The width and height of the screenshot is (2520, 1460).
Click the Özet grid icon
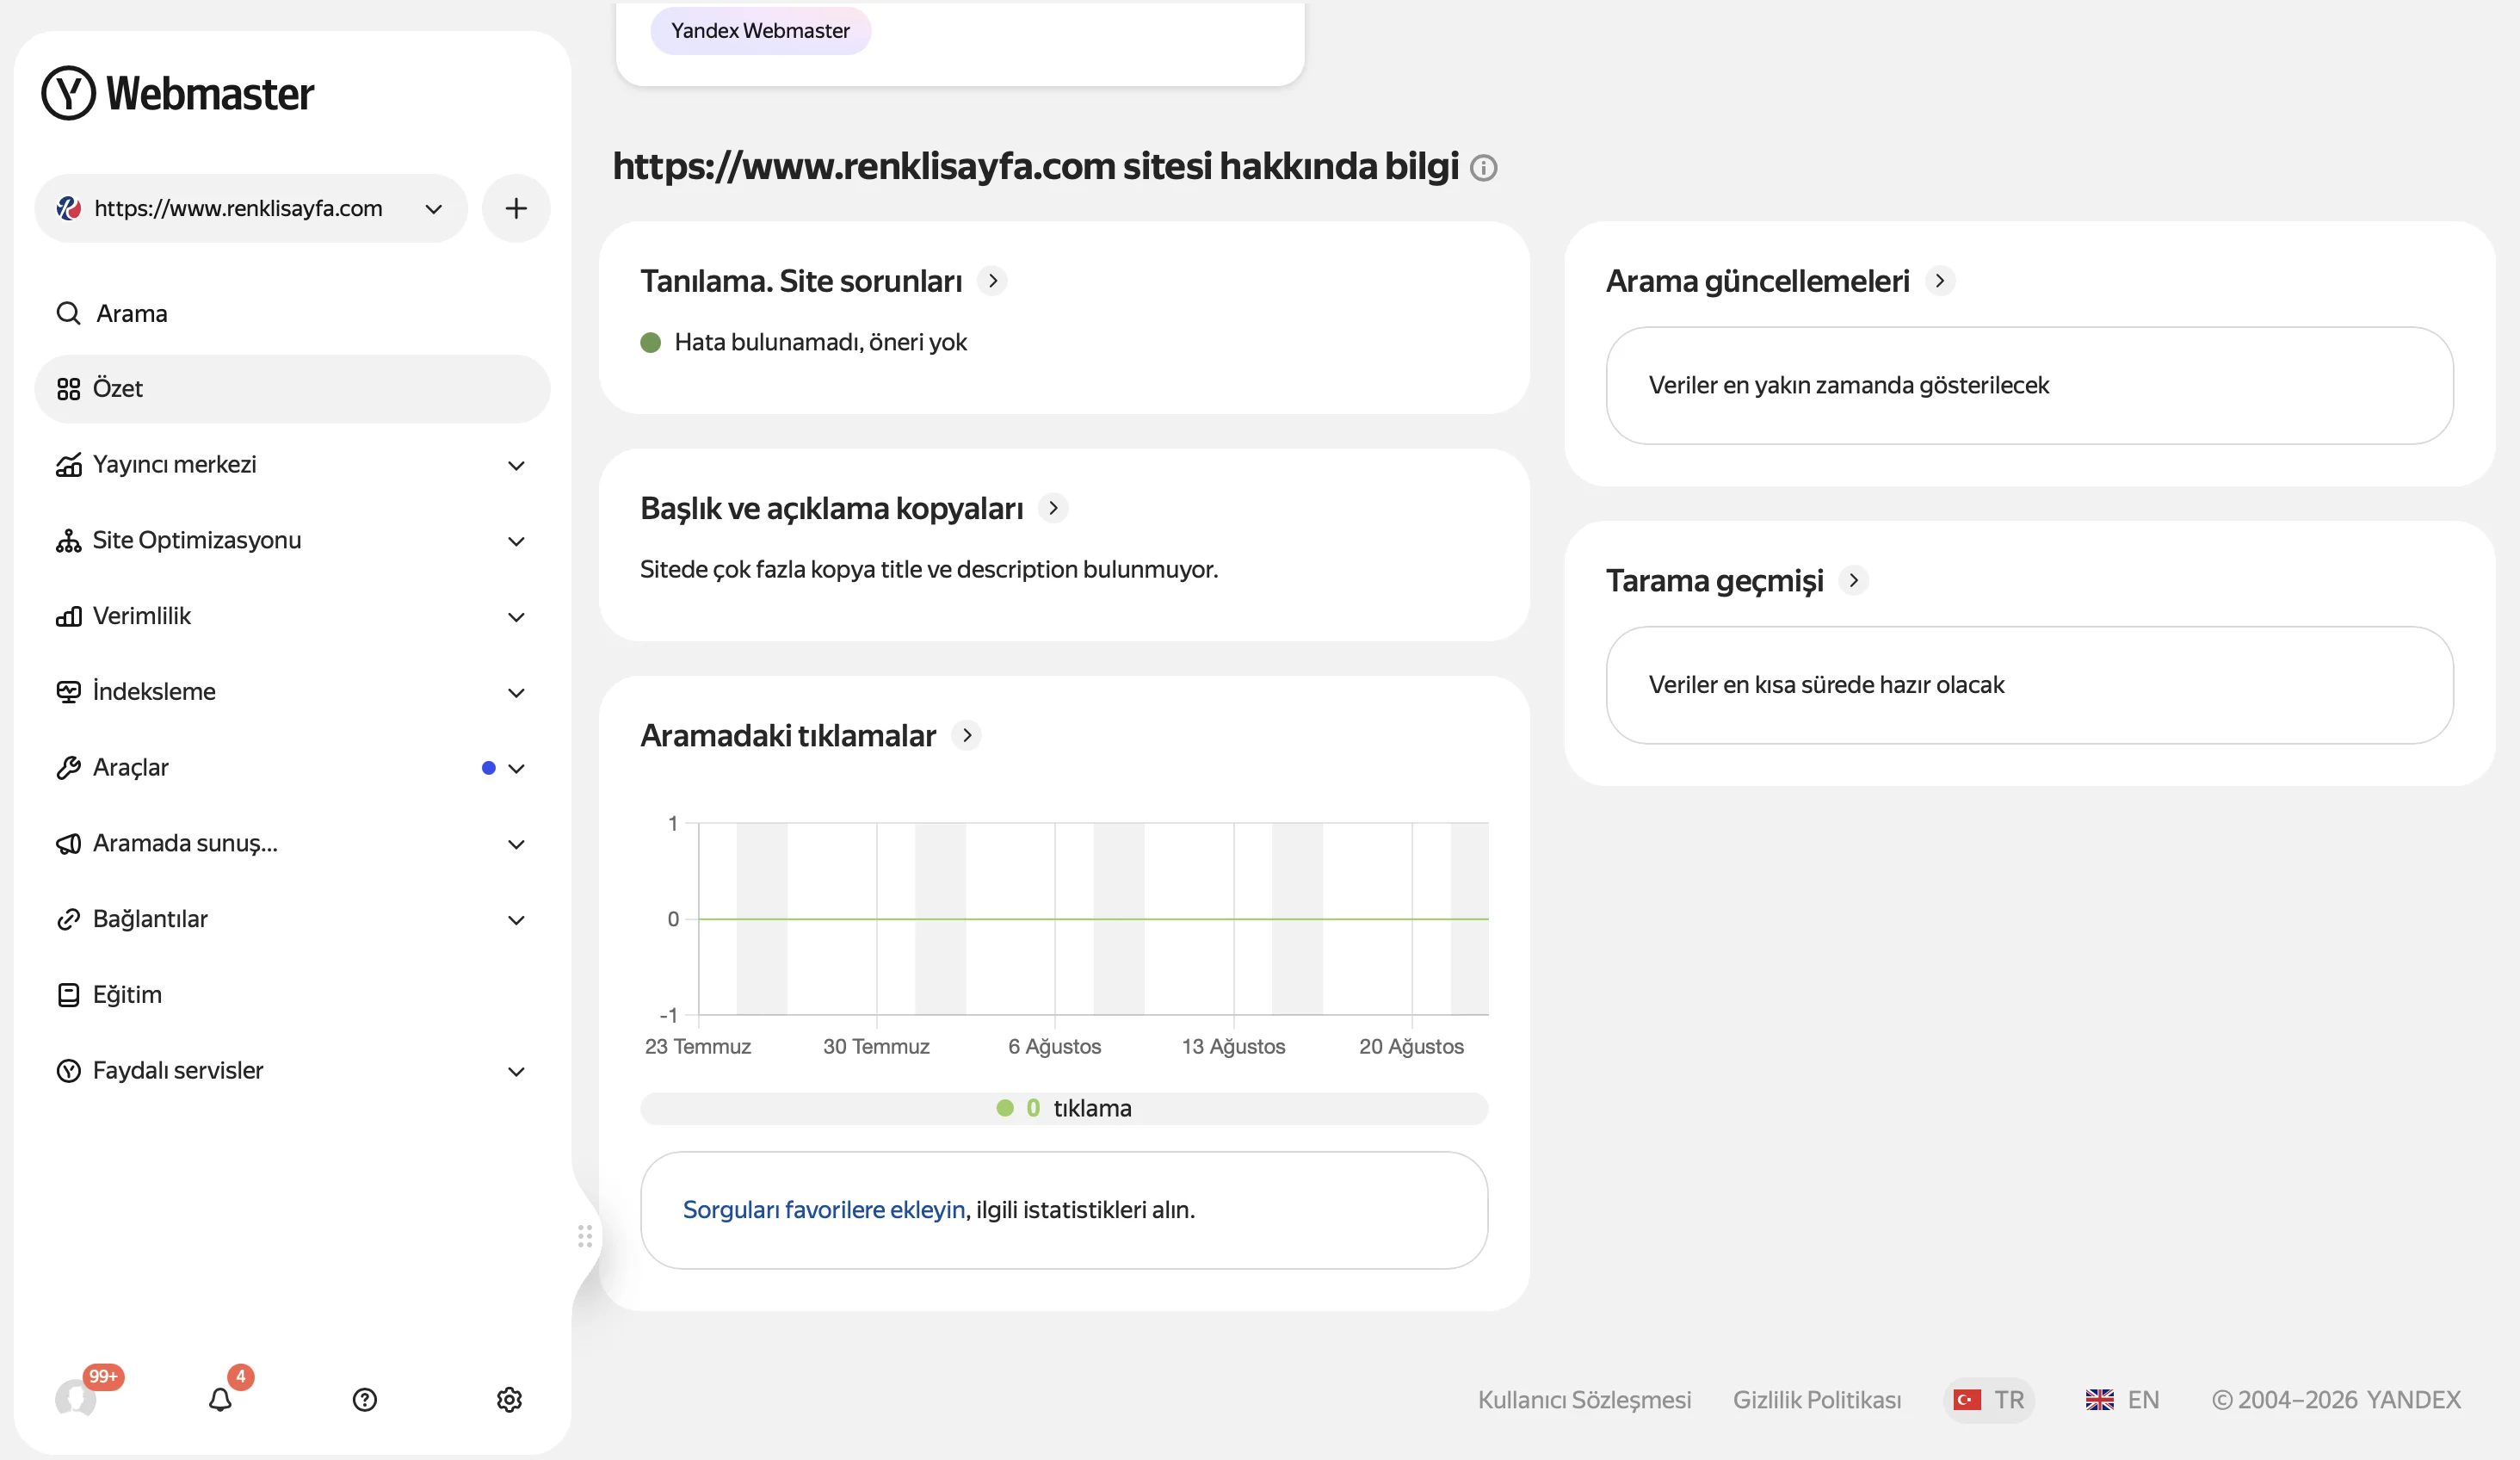pyautogui.click(x=68, y=389)
